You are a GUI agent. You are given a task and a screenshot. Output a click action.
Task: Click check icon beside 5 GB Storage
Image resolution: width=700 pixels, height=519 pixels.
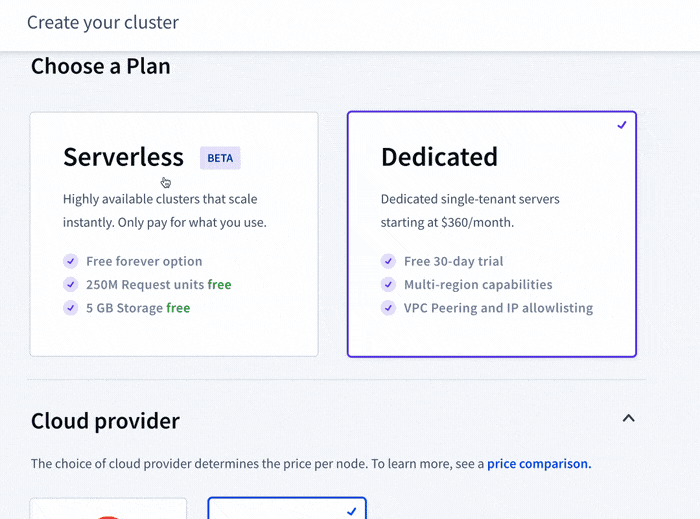point(70,308)
